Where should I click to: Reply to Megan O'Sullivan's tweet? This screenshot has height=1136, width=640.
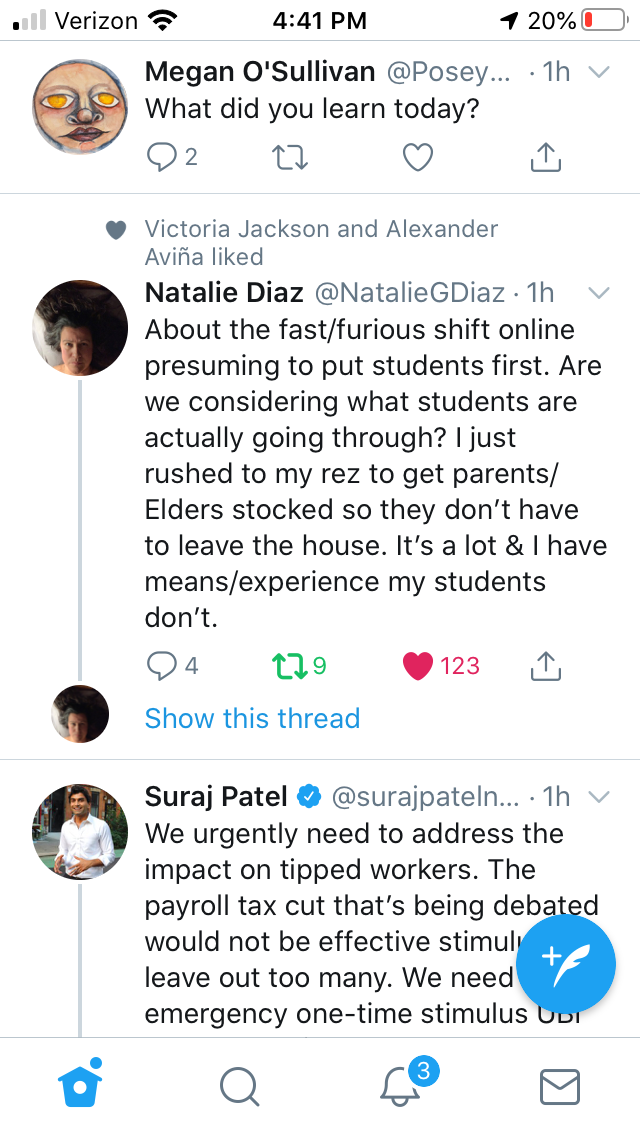161,157
